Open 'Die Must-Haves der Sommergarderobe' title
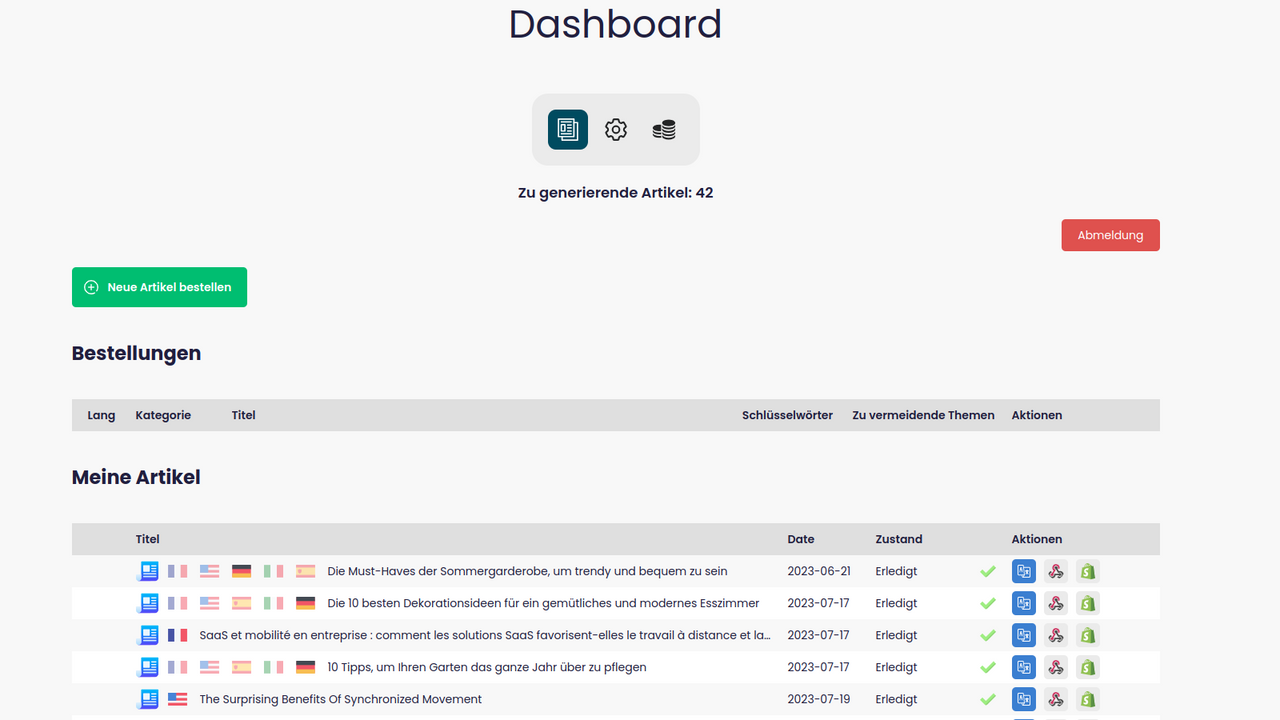The height and width of the screenshot is (720, 1280). coord(527,571)
